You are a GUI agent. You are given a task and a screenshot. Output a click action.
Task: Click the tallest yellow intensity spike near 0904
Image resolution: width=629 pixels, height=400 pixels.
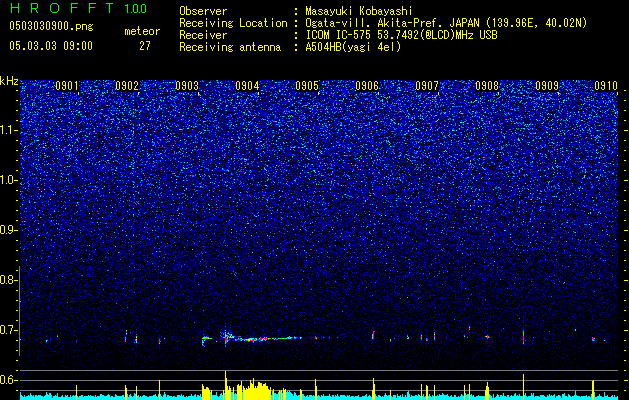tap(225, 384)
